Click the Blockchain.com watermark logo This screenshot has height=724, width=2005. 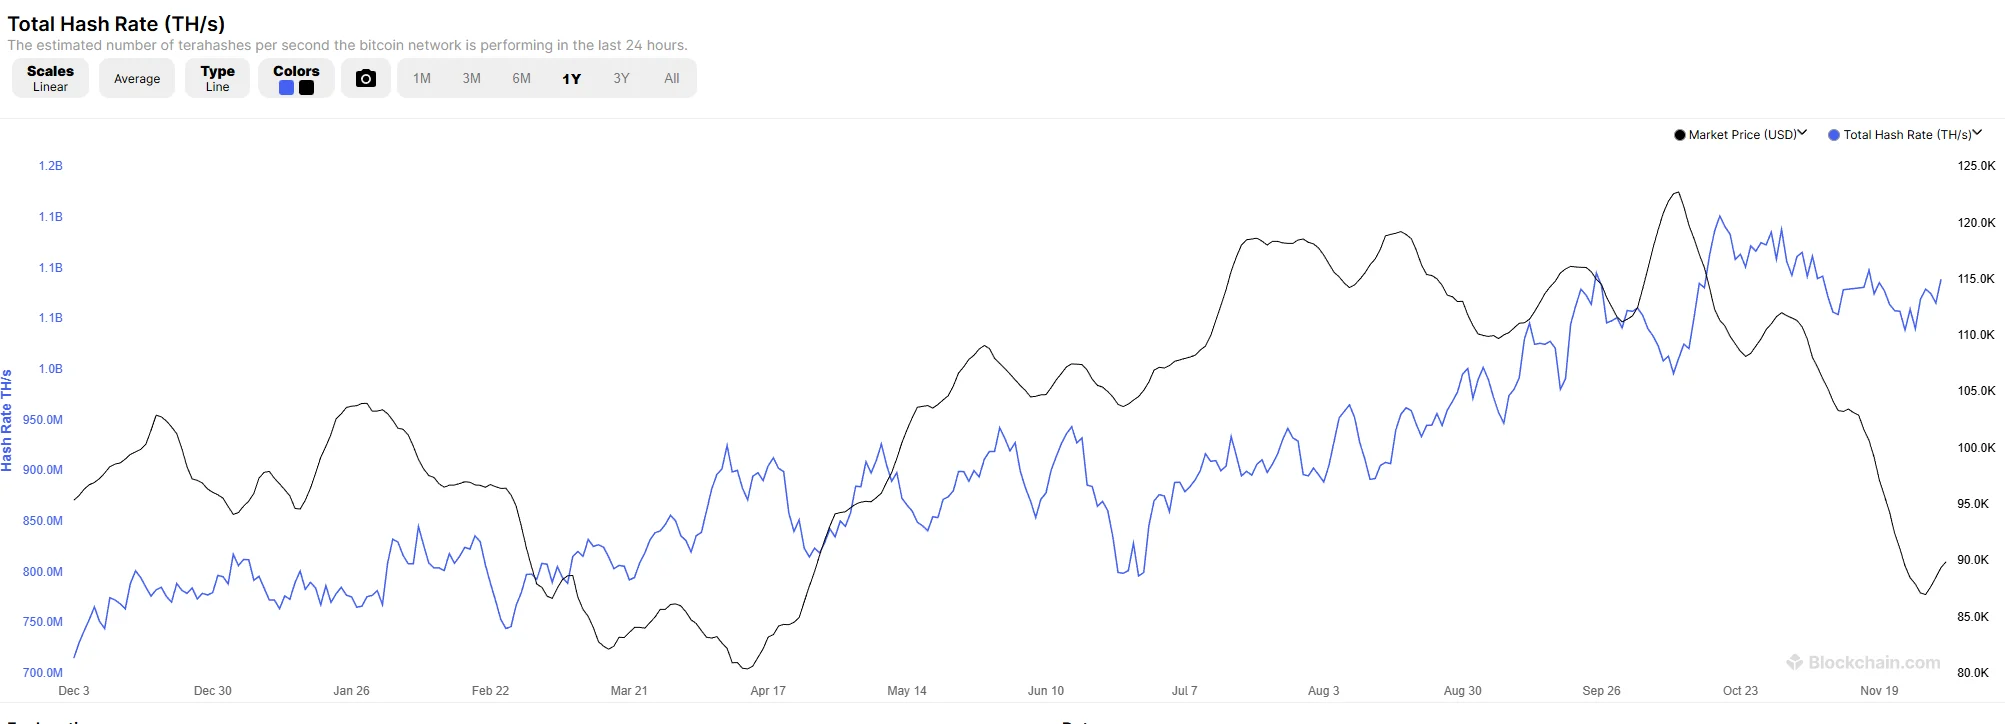1864,662
